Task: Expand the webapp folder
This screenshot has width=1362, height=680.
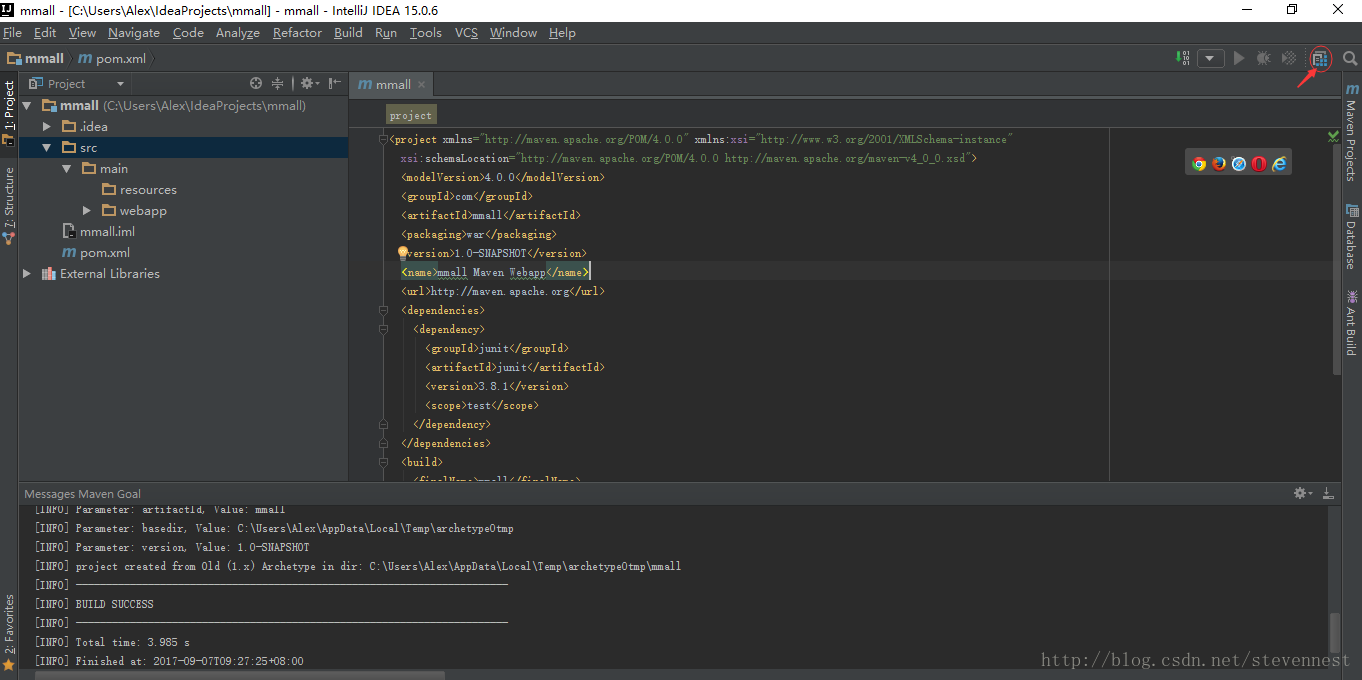Action: tap(87, 211)
